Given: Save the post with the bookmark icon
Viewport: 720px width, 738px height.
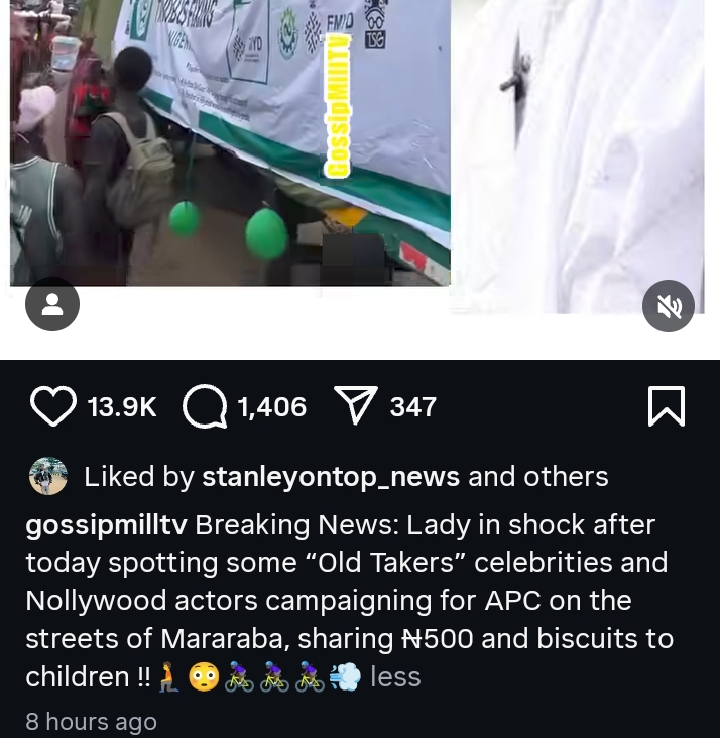Looking at the screenshot, I should 667,406.
